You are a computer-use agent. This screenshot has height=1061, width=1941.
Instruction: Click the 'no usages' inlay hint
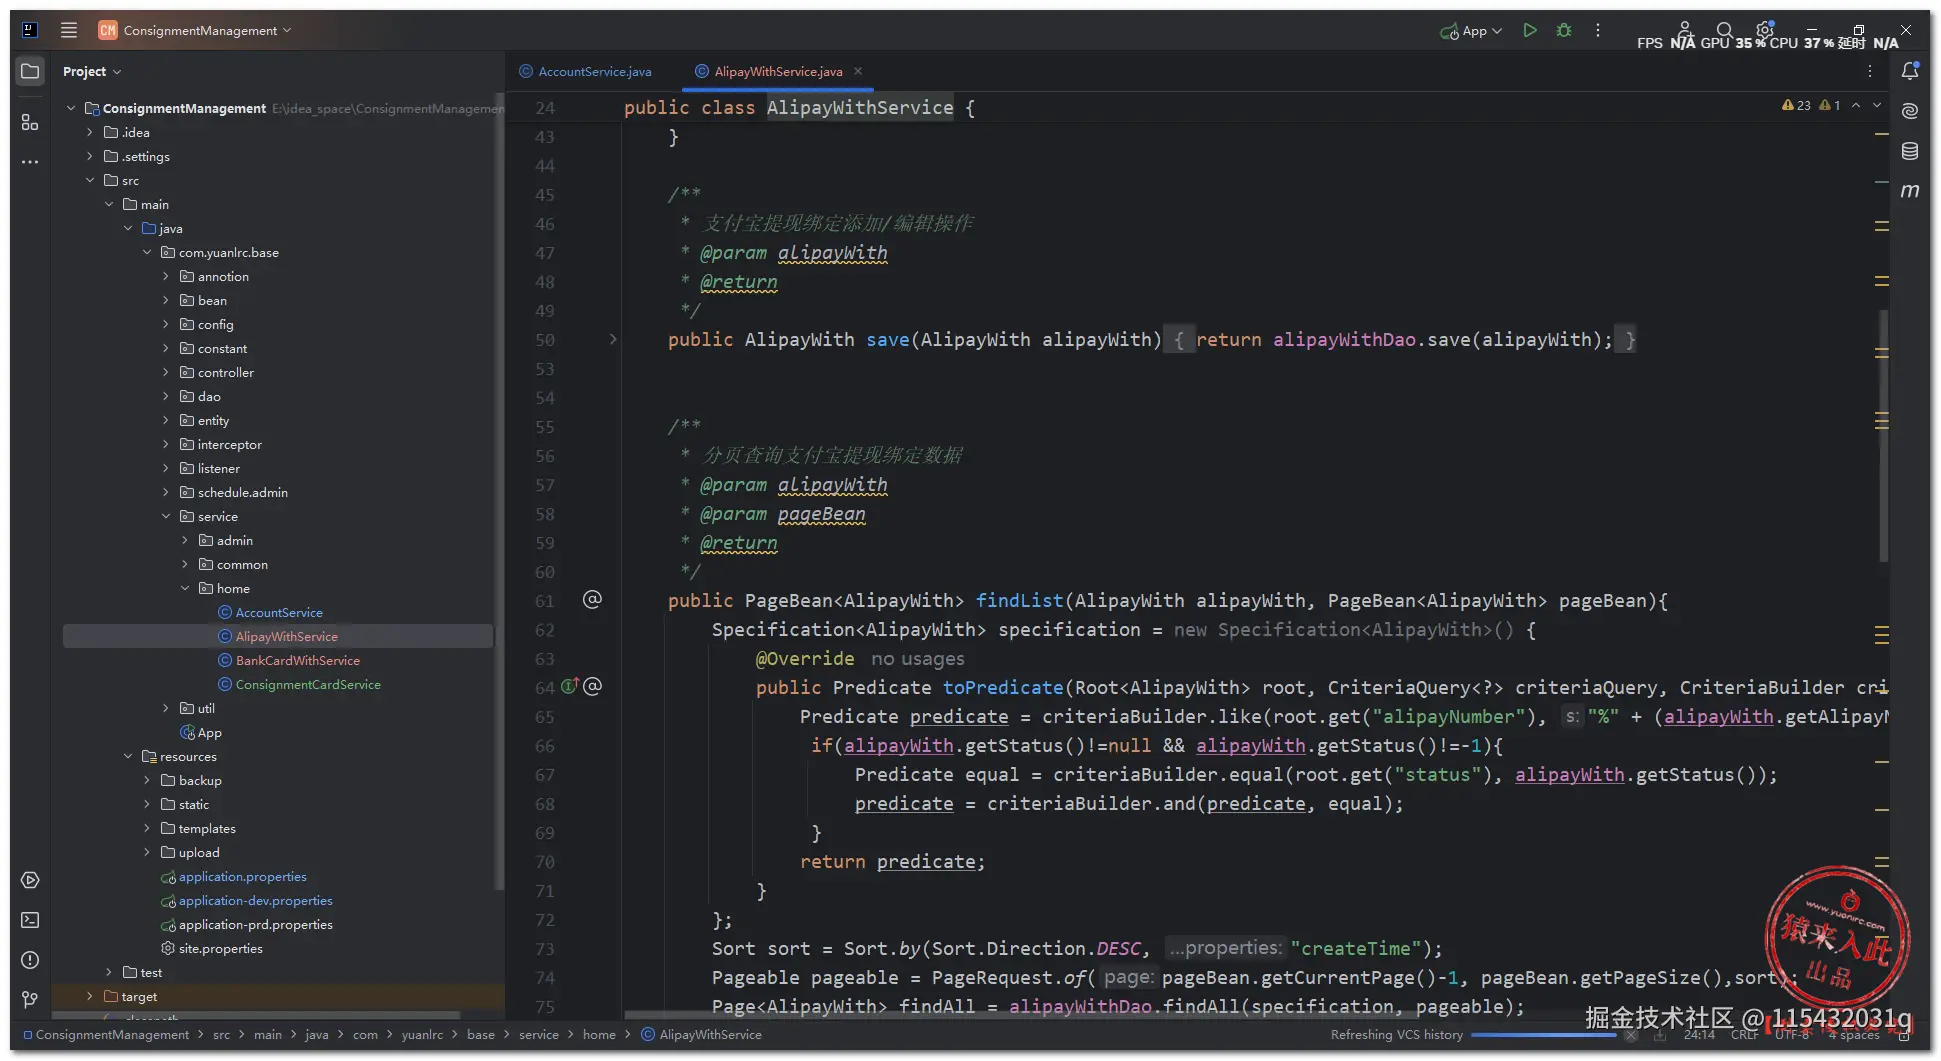point(918,659)
